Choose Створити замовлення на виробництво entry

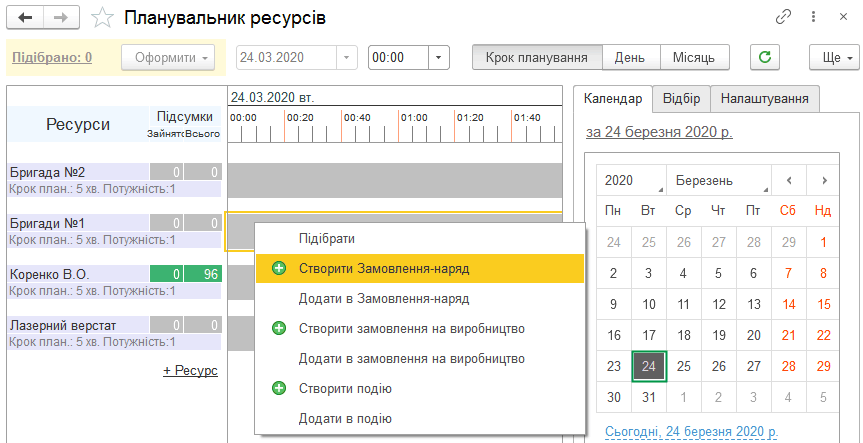419,329
